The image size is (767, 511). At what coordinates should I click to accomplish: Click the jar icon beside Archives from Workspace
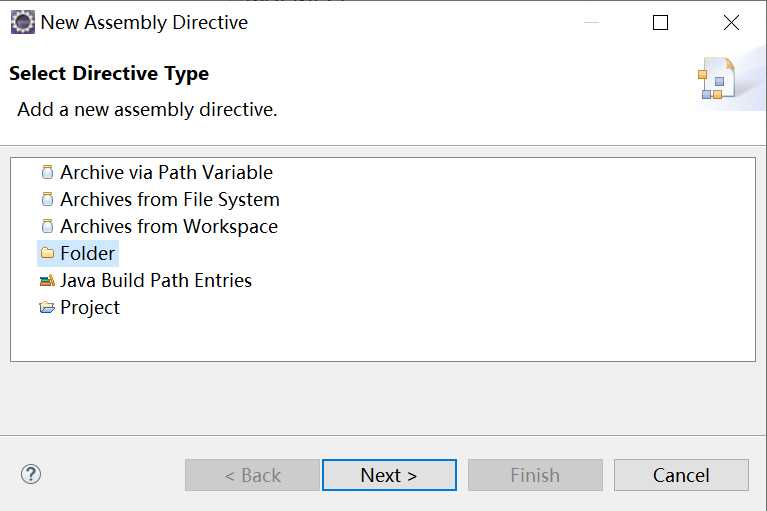pos(47,226)
